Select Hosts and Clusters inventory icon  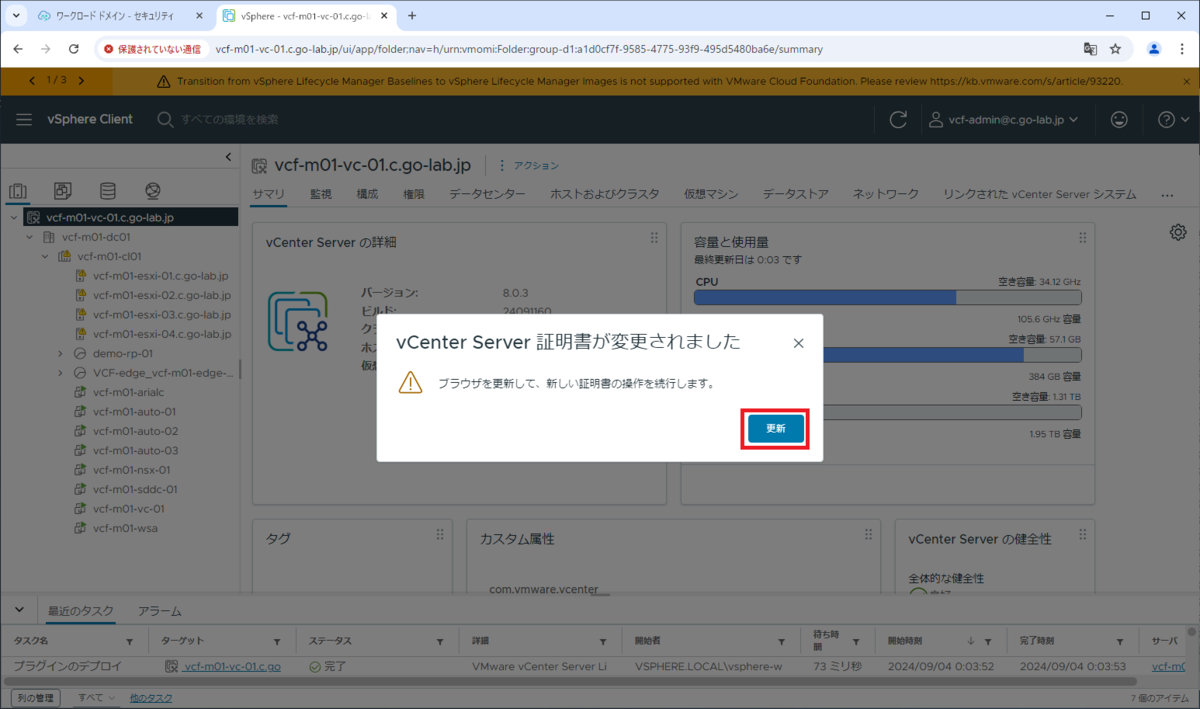17,191
